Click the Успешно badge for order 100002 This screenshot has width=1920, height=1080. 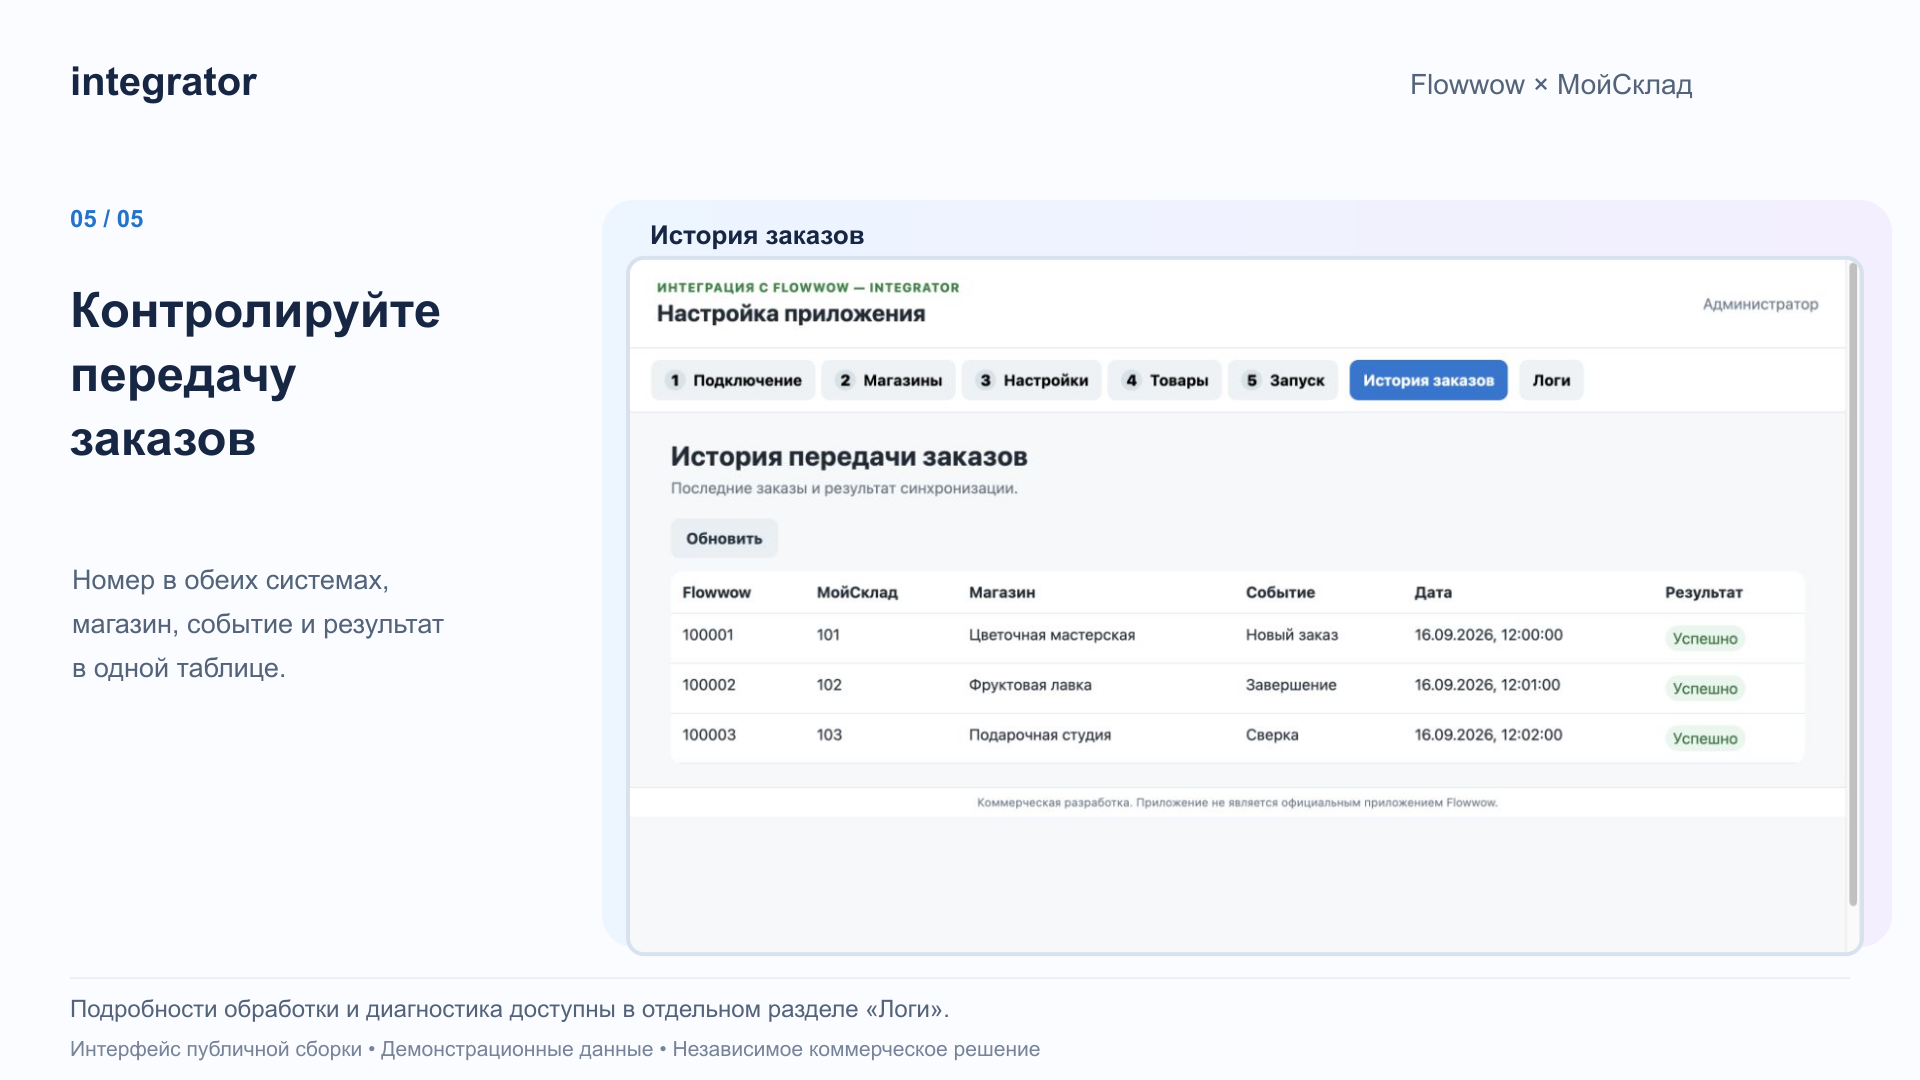tap(1705, 688)
